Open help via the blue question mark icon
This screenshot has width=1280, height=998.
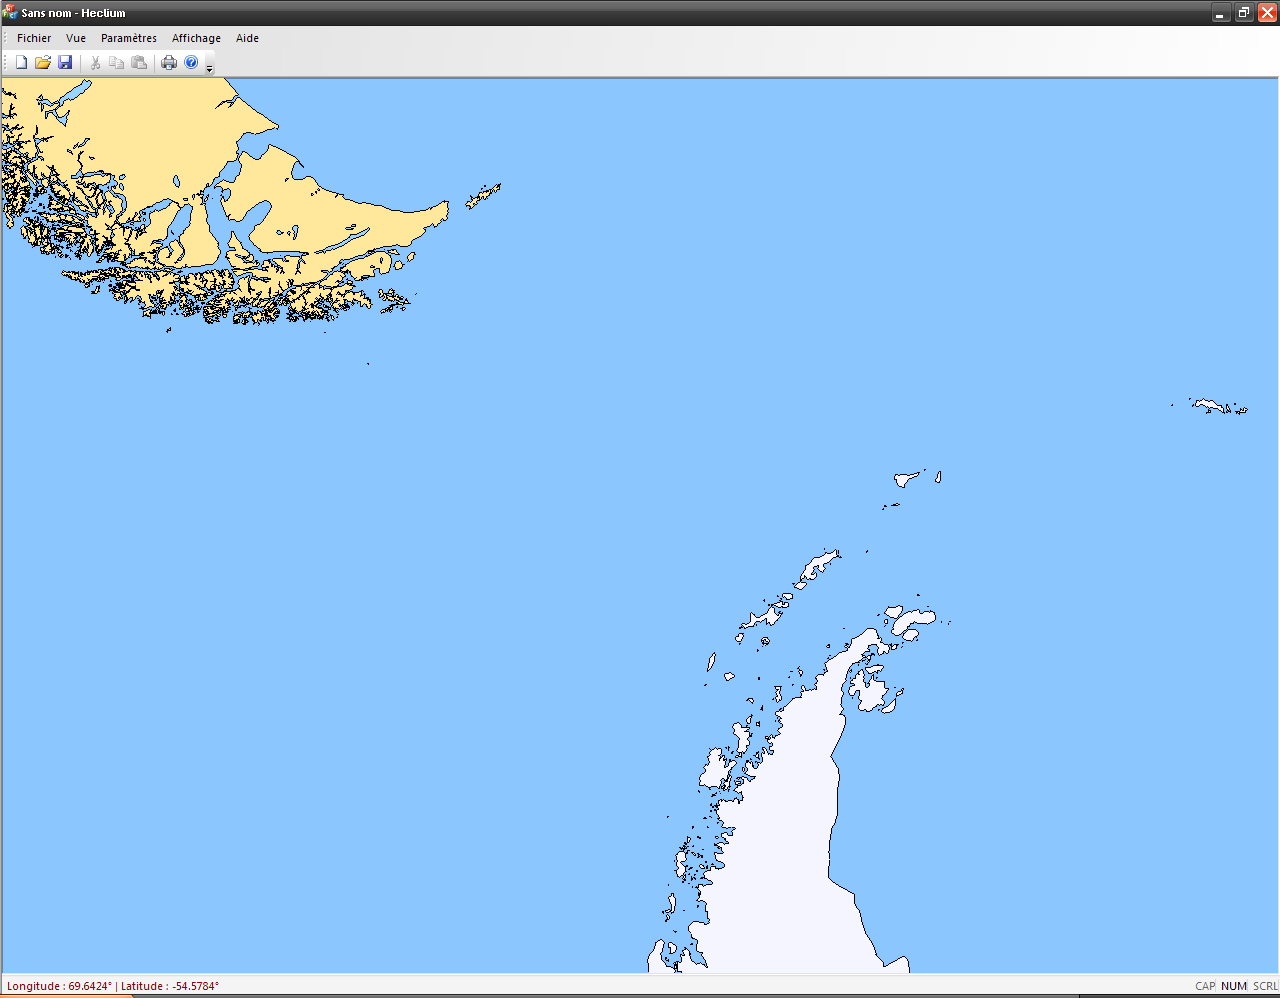(x=191, y=63)
